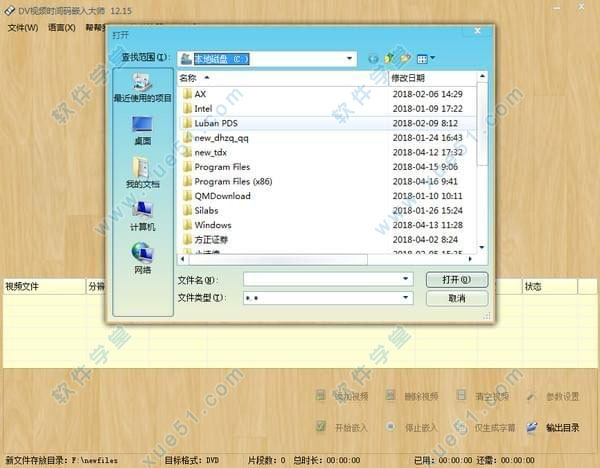Expand the File name dropdown arrow
600x468 pixels.
tap(406, 279)
